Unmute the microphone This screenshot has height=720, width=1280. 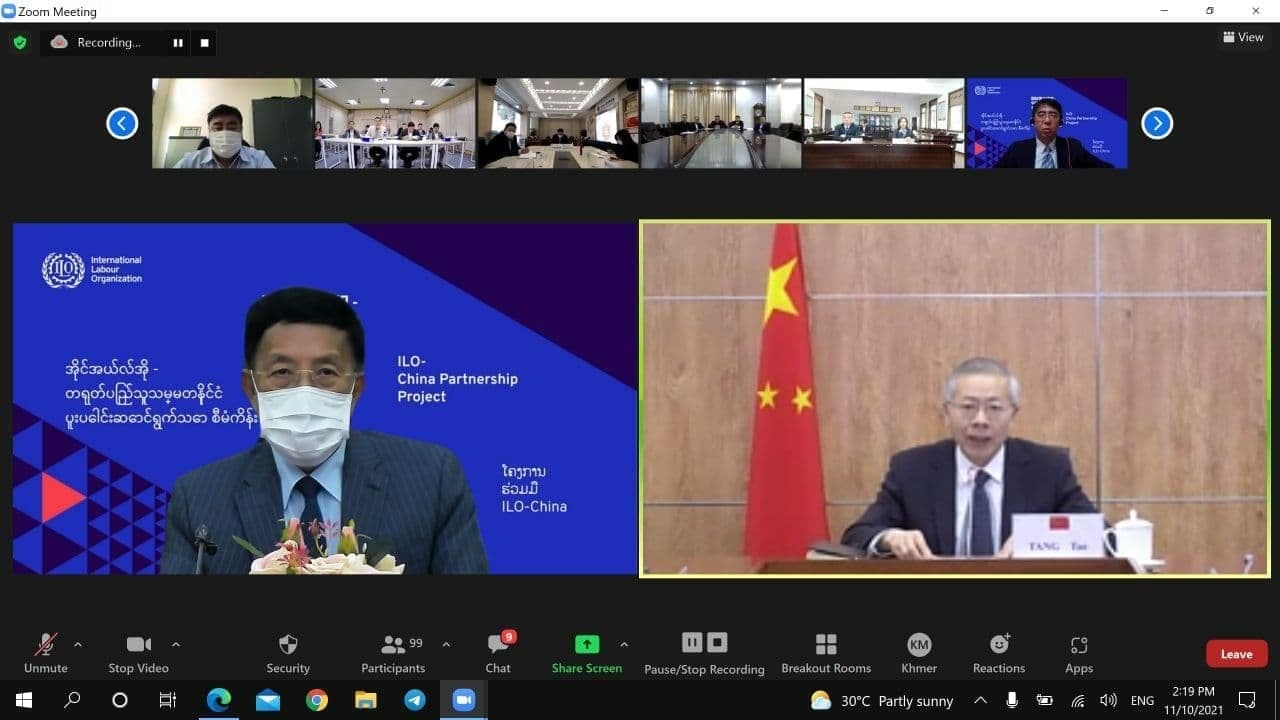(x=46, y=654)
